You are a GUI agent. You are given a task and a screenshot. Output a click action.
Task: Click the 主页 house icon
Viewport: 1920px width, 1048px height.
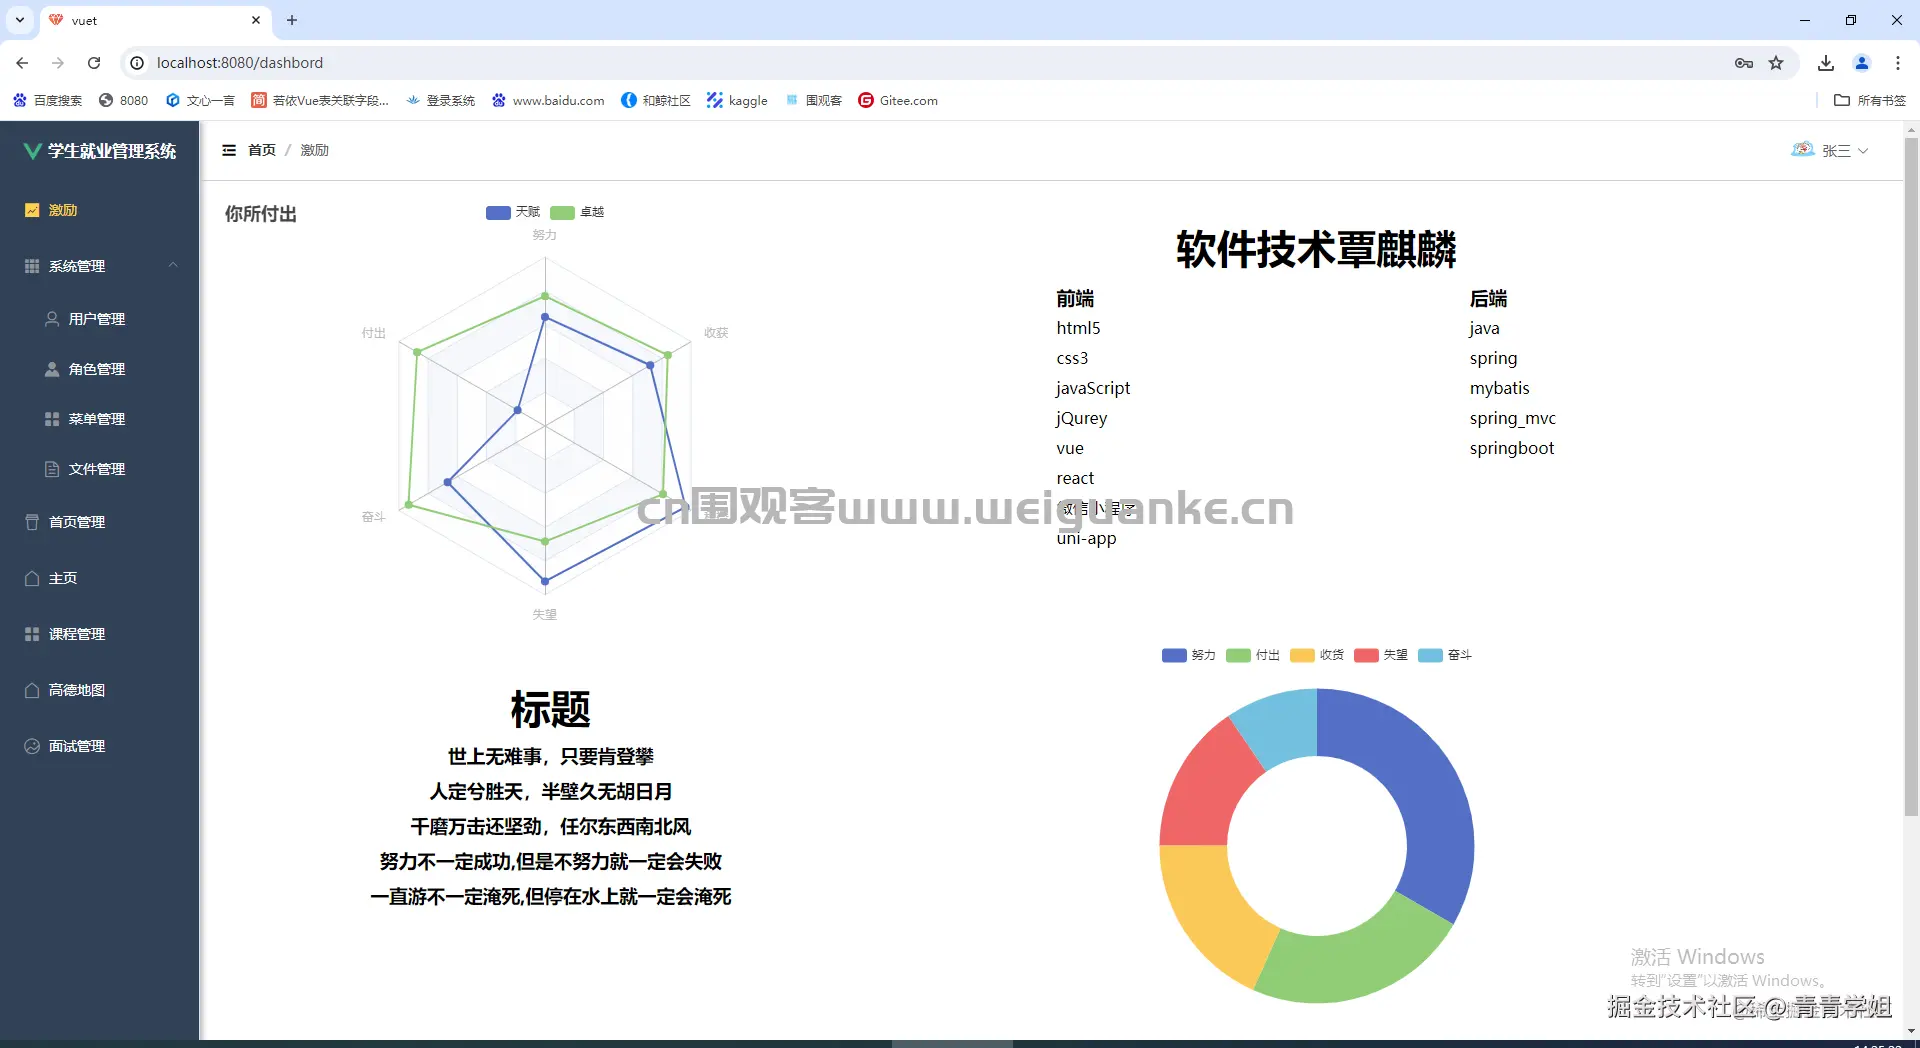32,578
